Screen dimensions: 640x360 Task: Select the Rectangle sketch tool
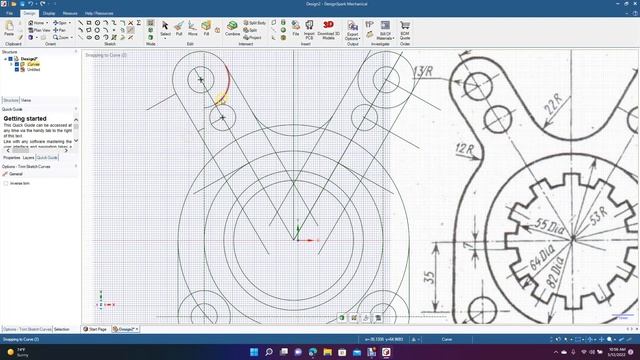89,23
